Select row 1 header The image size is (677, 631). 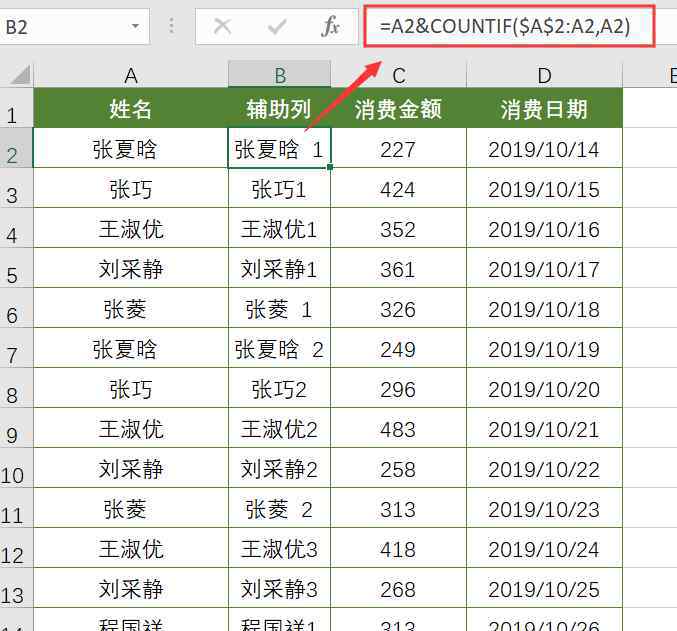[16, 108]
